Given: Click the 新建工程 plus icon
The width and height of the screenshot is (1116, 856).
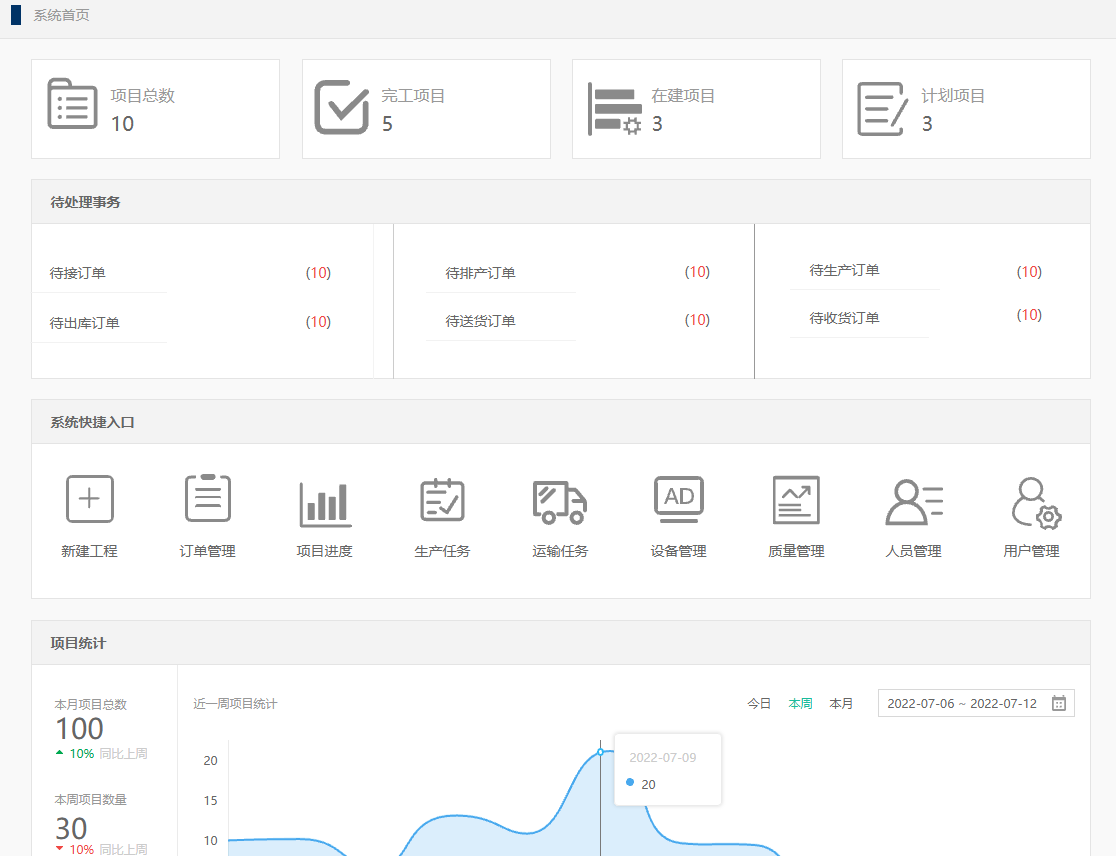Looking at the screenshot, I should [89, 499].
